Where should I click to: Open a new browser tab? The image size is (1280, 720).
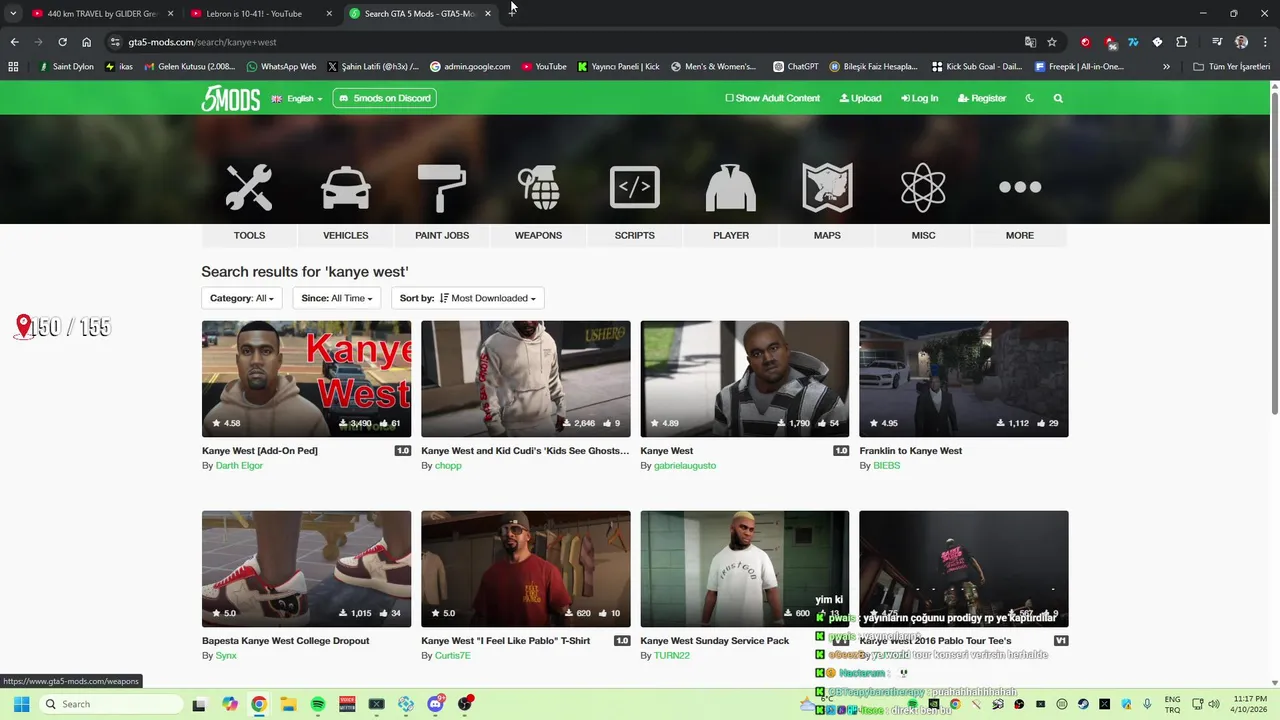click(x=512, y=14)
